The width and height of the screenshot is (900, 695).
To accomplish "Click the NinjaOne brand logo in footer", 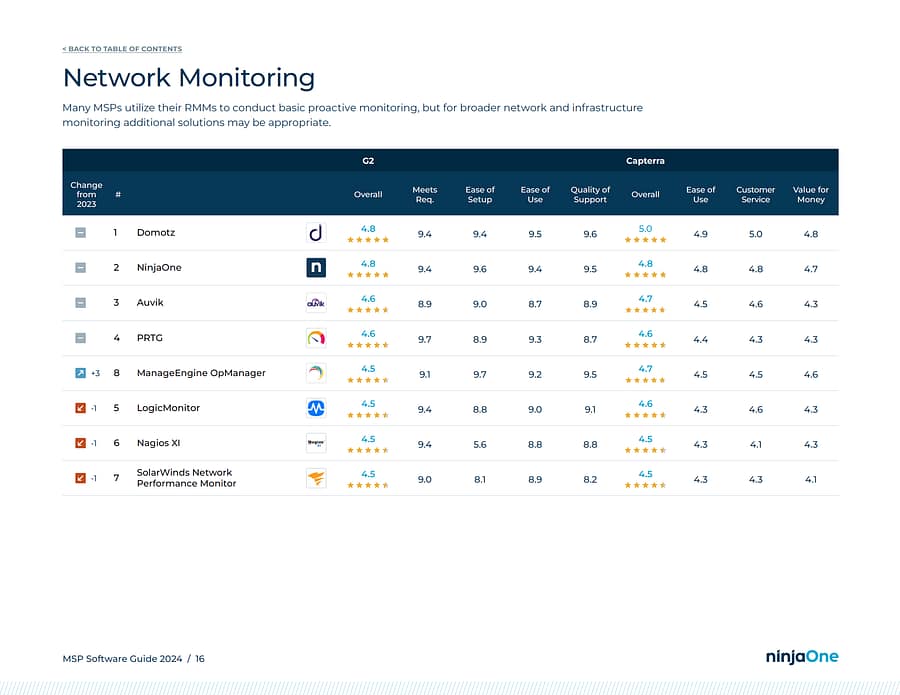I will [x=801, y=657].
